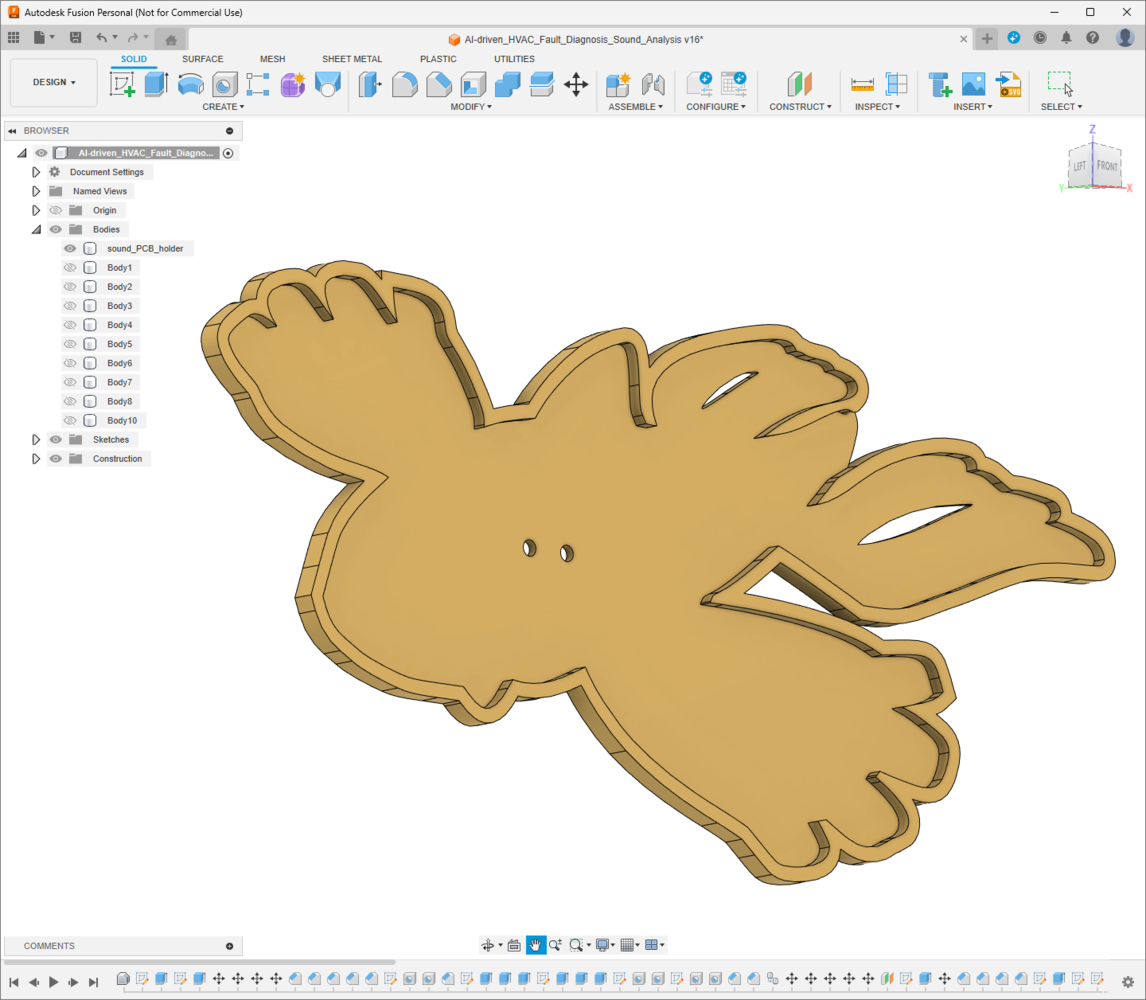Collapse the Bodies folder
This screenshot has height=1000, width=1146.
pyautogui.click(x=36, y=230)
